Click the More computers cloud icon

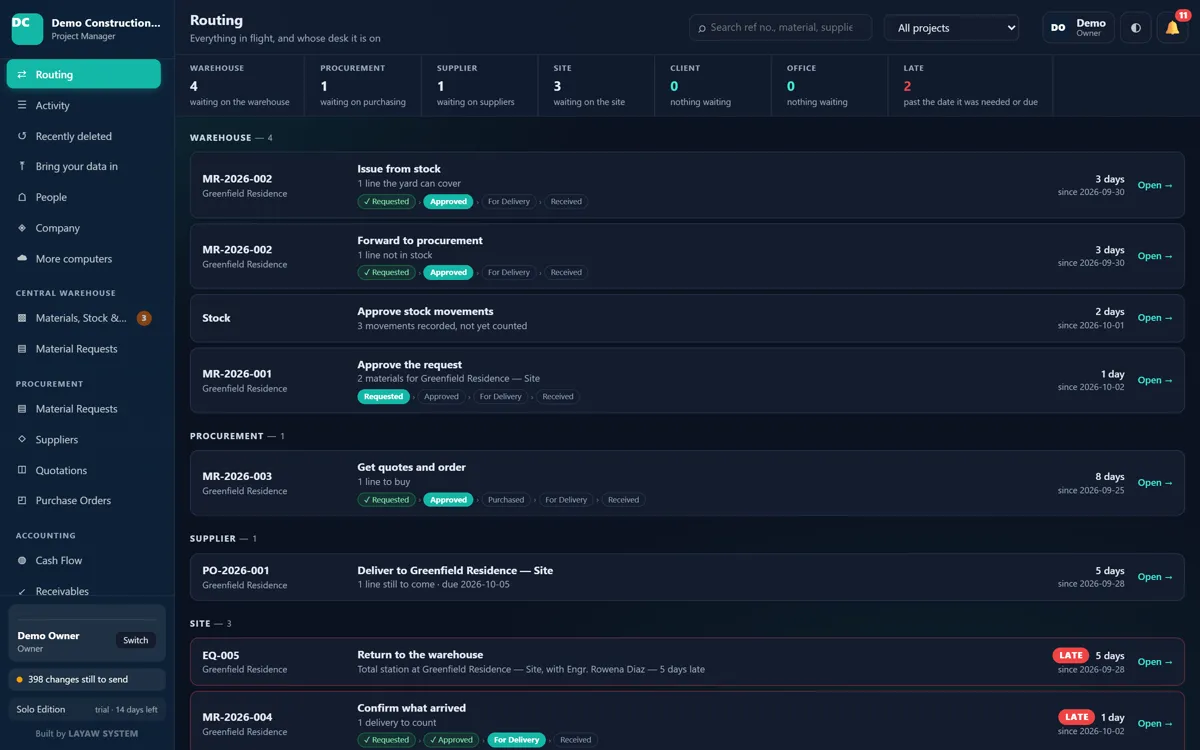[x=22, y=258]
